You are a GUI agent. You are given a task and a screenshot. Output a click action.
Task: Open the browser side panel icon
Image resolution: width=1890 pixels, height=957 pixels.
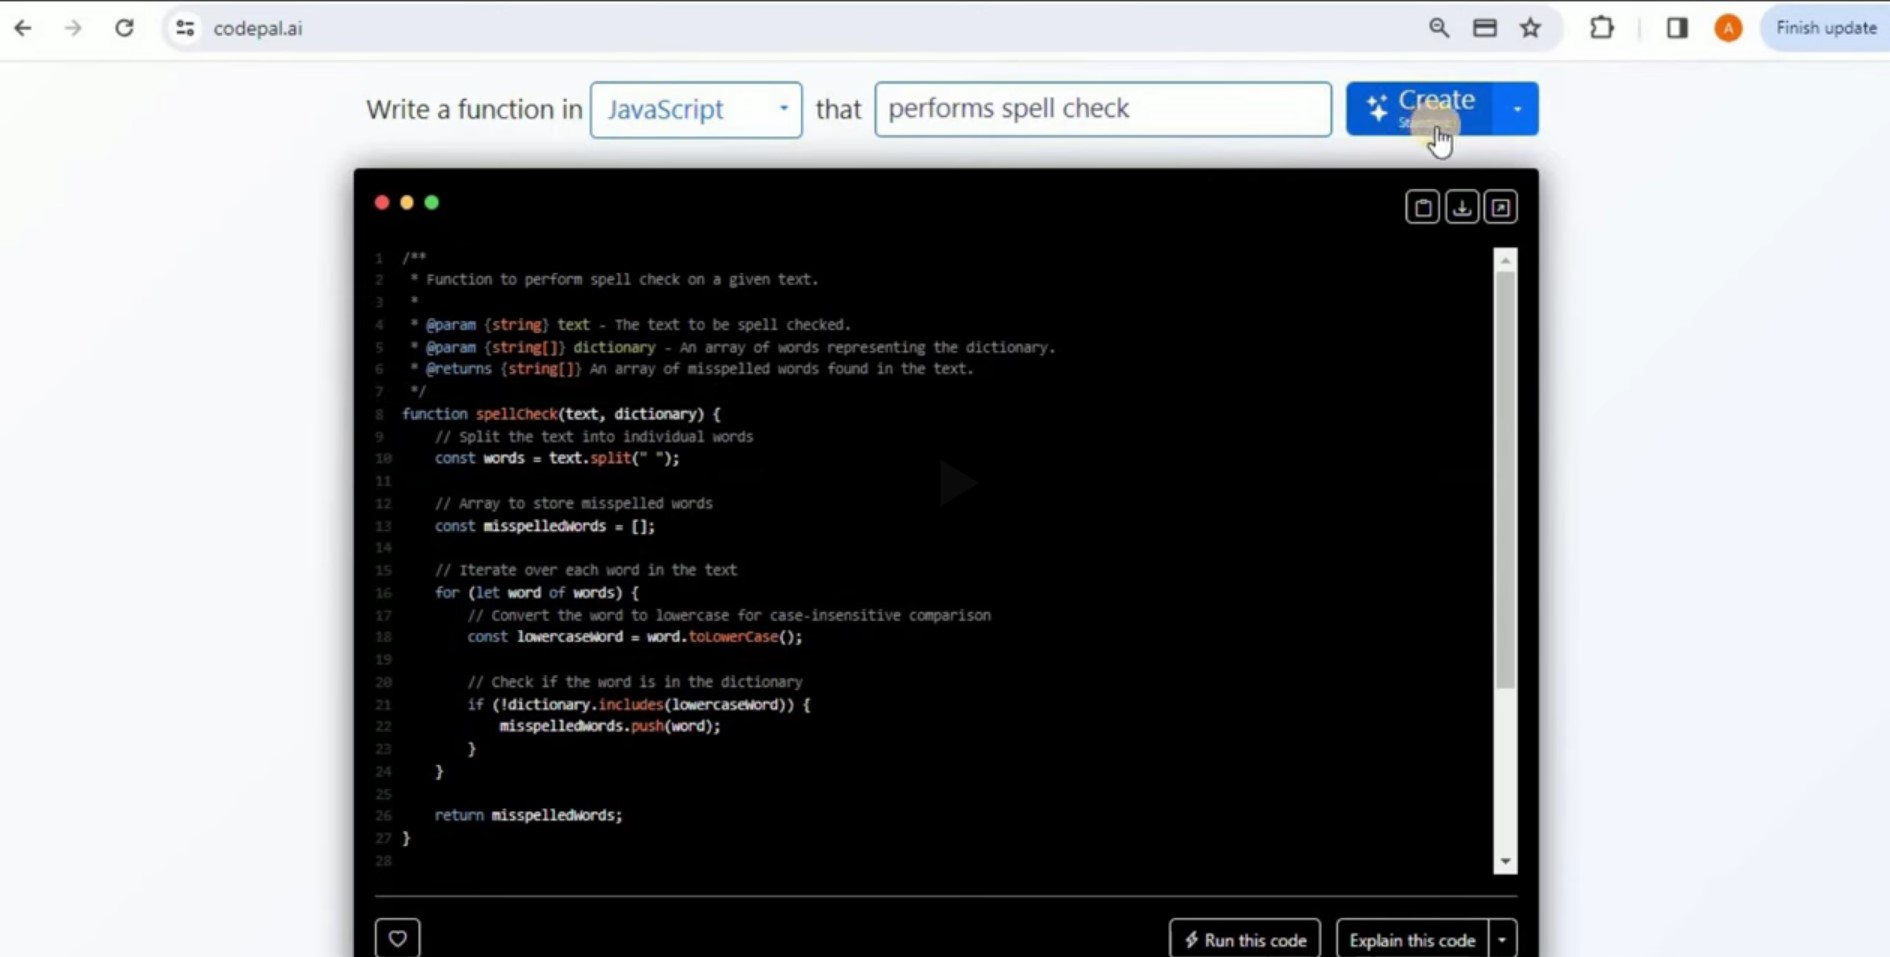[x=1677, y=28]
